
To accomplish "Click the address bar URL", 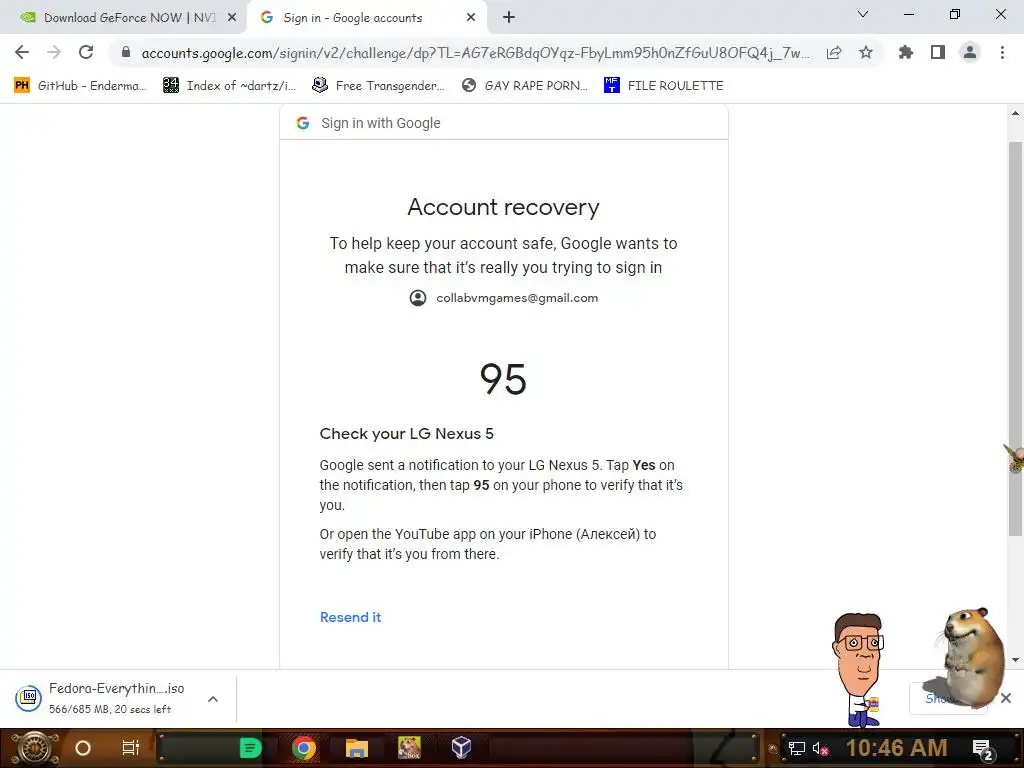I will [475, 53].
